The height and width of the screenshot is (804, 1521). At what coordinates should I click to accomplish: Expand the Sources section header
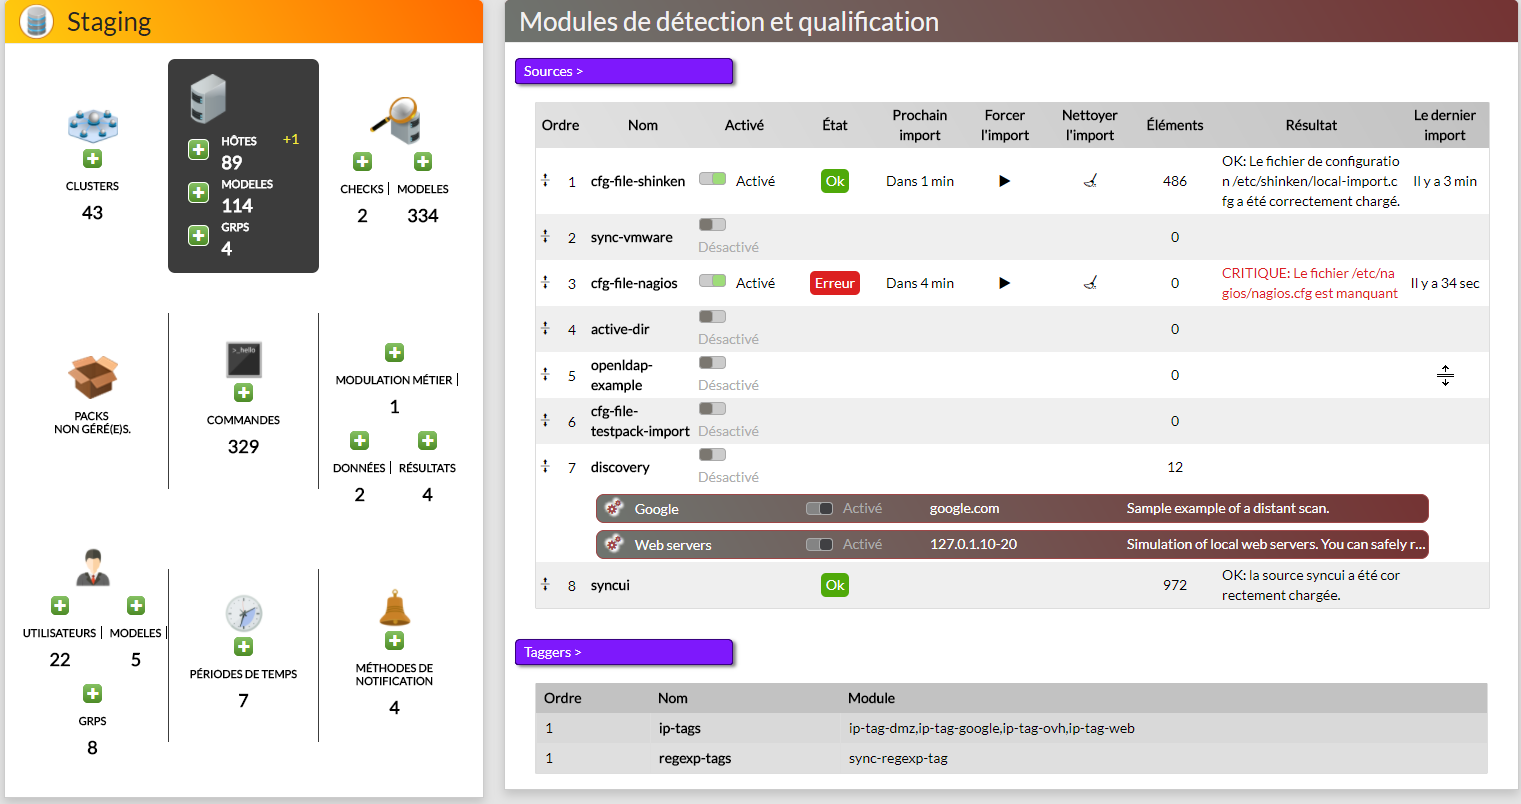[x=623, y=71]
